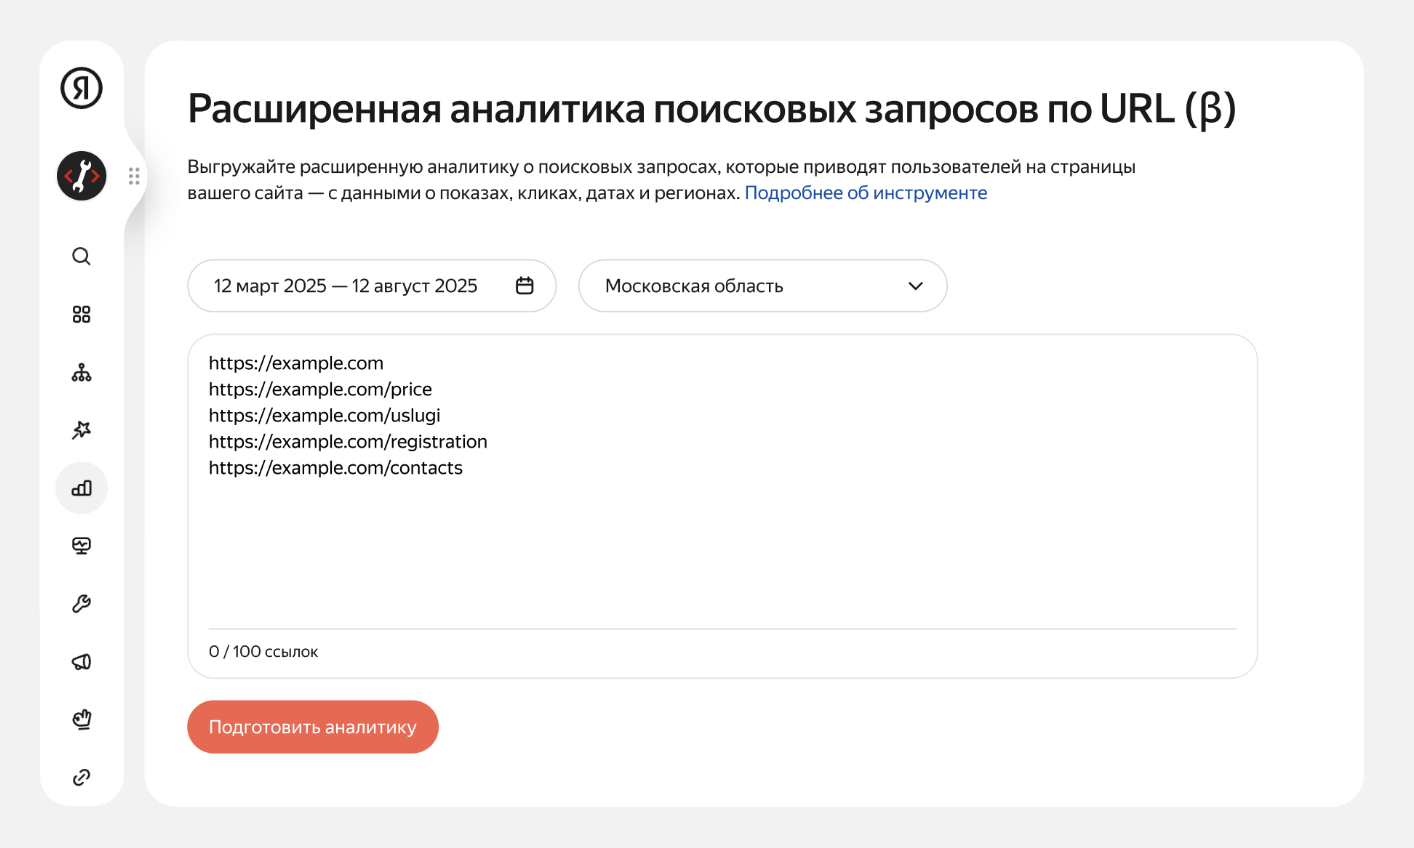
Task: Open the Webmaster wrench-and-code round icon
Action: 81,177
